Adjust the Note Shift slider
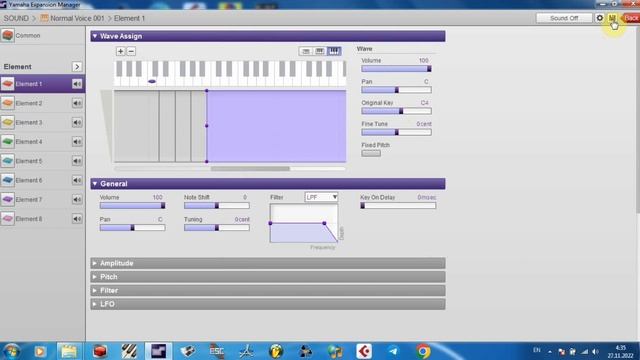 (x=216, y=206)
